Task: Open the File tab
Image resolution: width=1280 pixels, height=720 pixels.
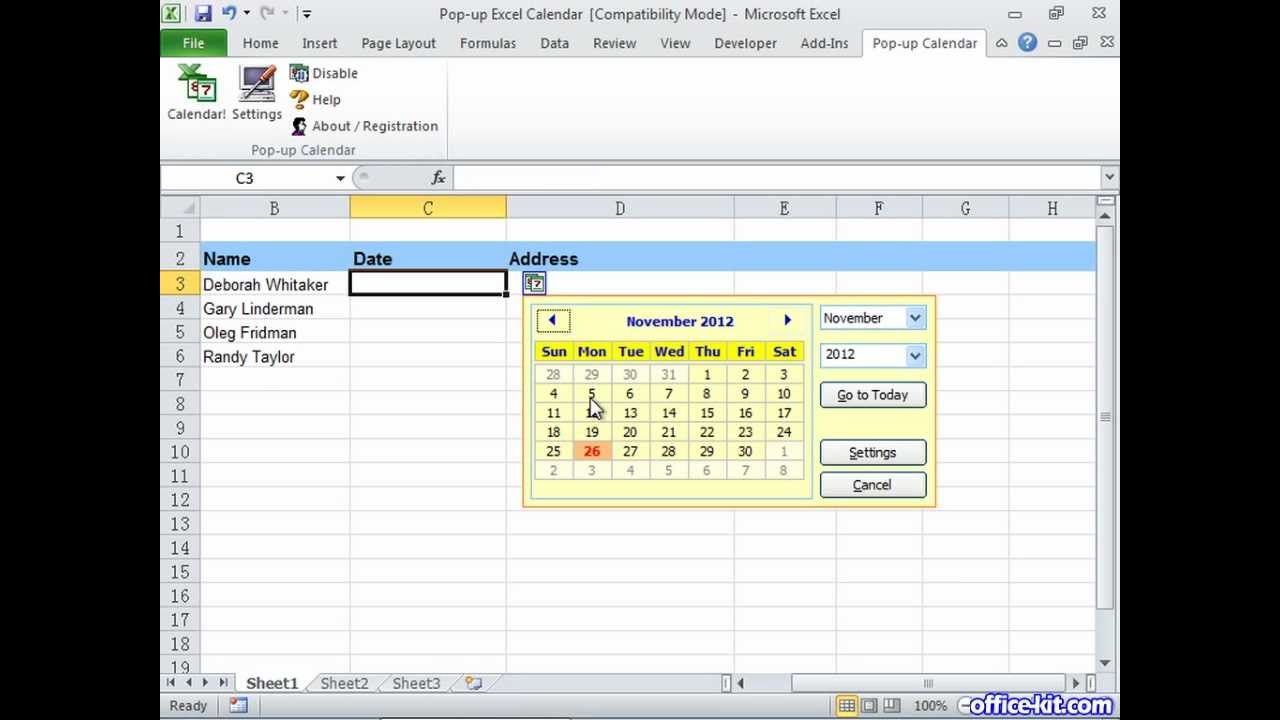Action: [x=193, y=43]
